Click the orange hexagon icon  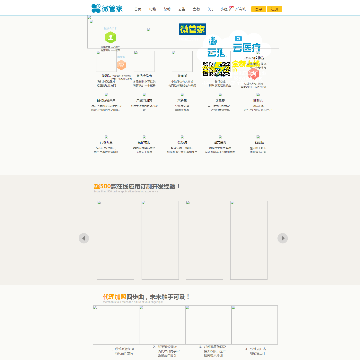click(x=121, y=65)
